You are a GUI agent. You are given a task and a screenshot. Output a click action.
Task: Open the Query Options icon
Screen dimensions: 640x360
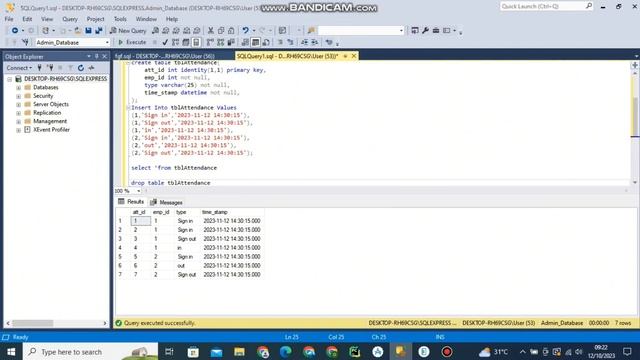186,42
